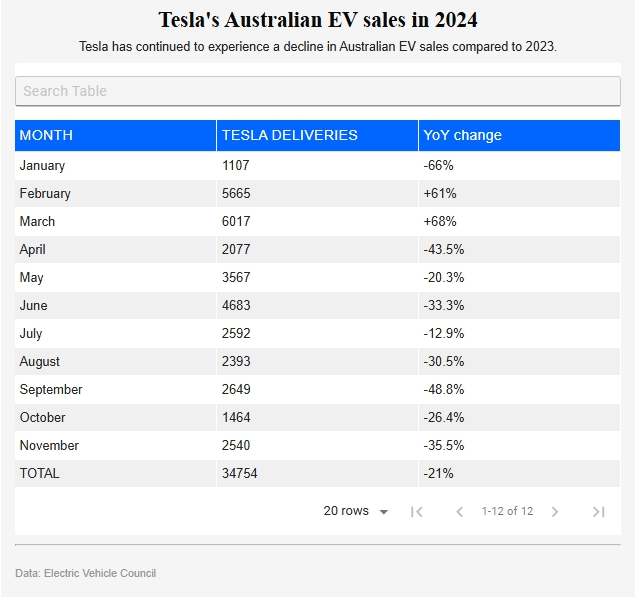Select the November YoY change -35.5%
Screen dimensions: 636x598
(444, 445)
